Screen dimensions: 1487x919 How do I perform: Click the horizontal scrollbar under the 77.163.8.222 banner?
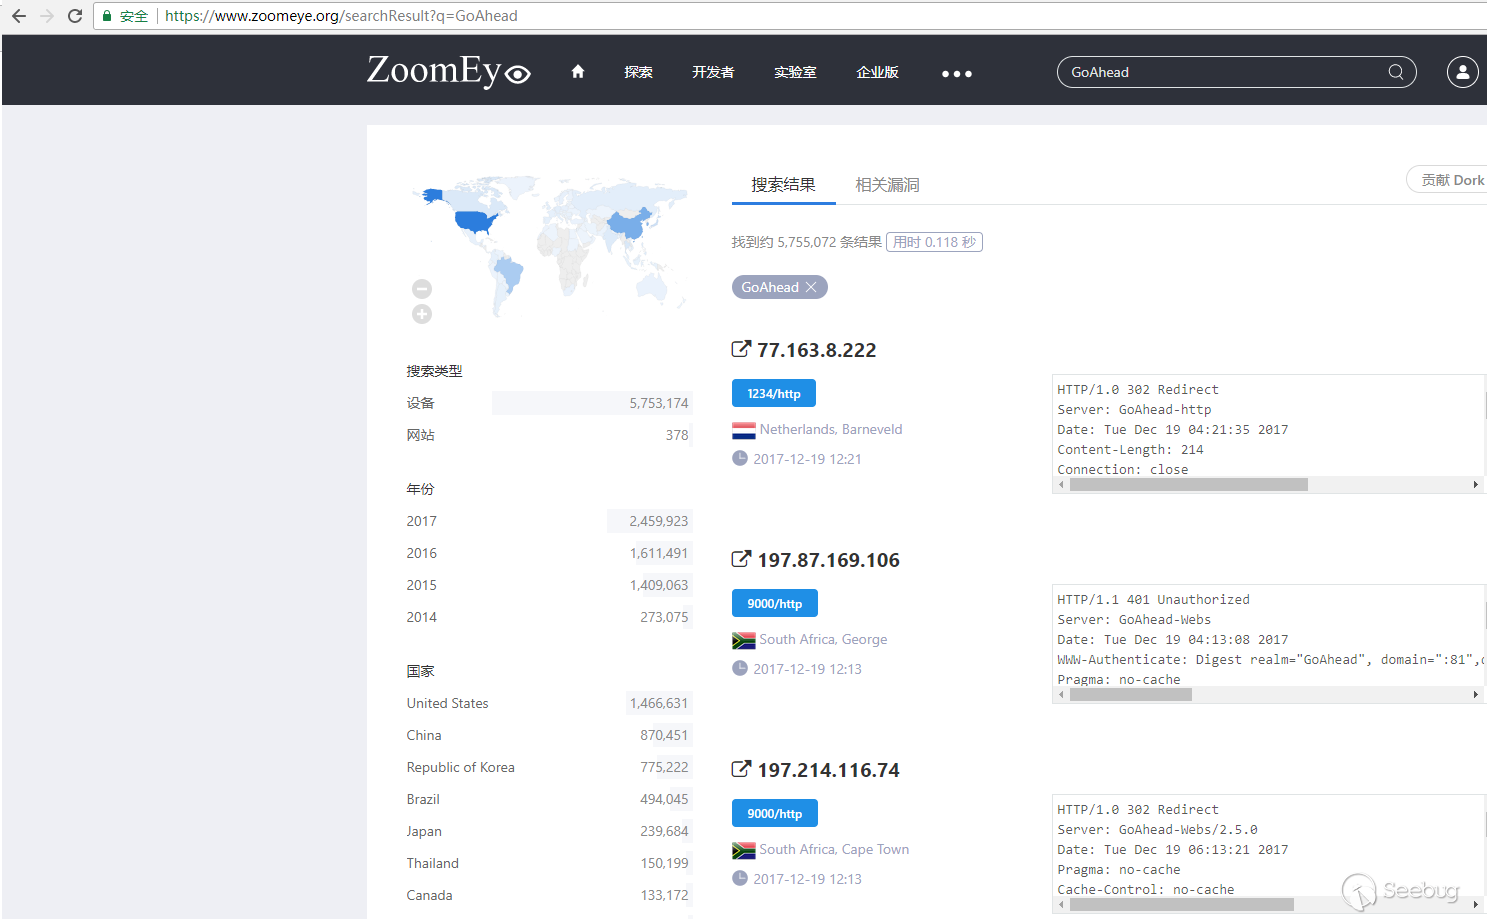click(1189, 485)
